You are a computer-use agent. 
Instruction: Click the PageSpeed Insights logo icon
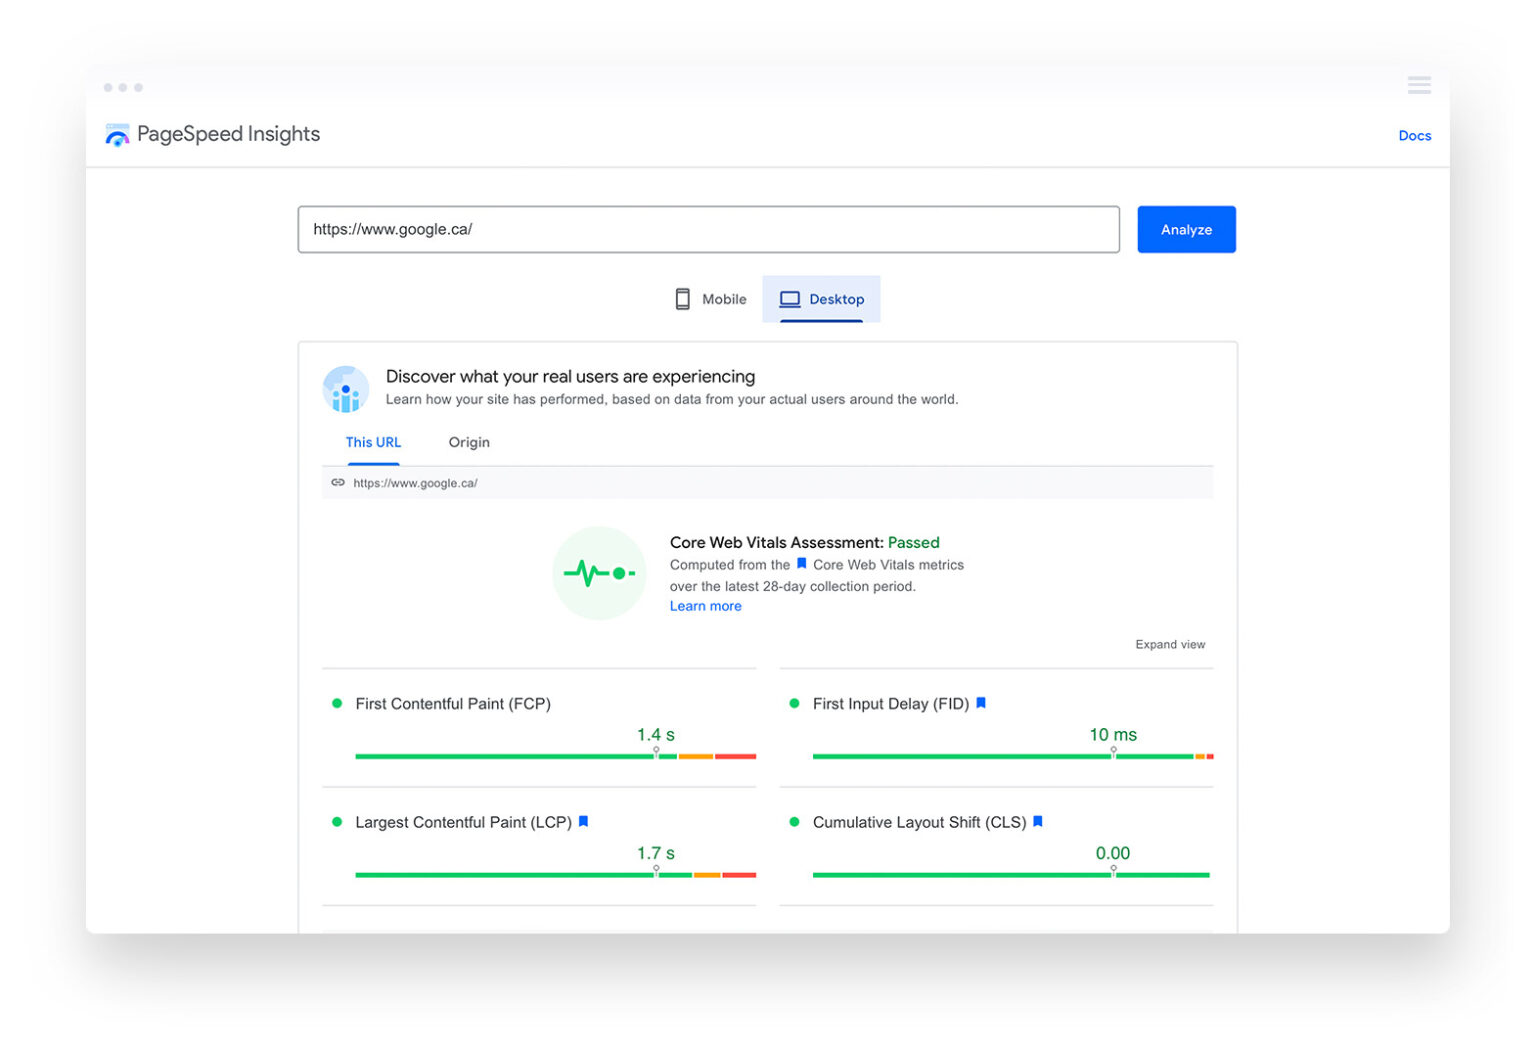click(117, 134)
